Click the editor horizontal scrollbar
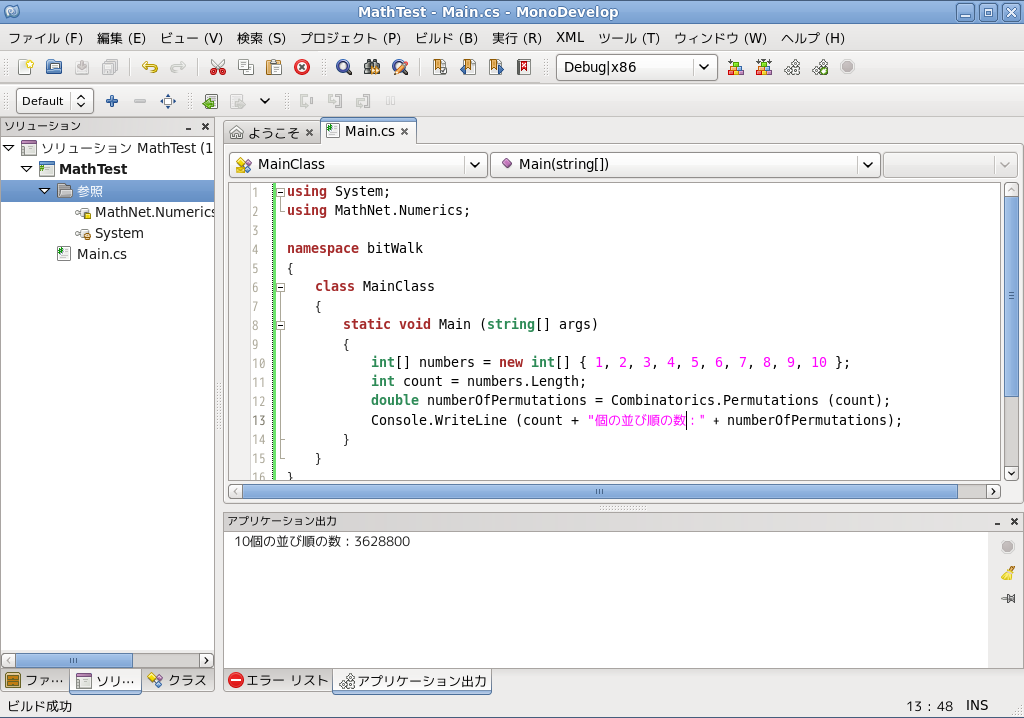The height and width of the screenshot is (718, 1024). 600,491
